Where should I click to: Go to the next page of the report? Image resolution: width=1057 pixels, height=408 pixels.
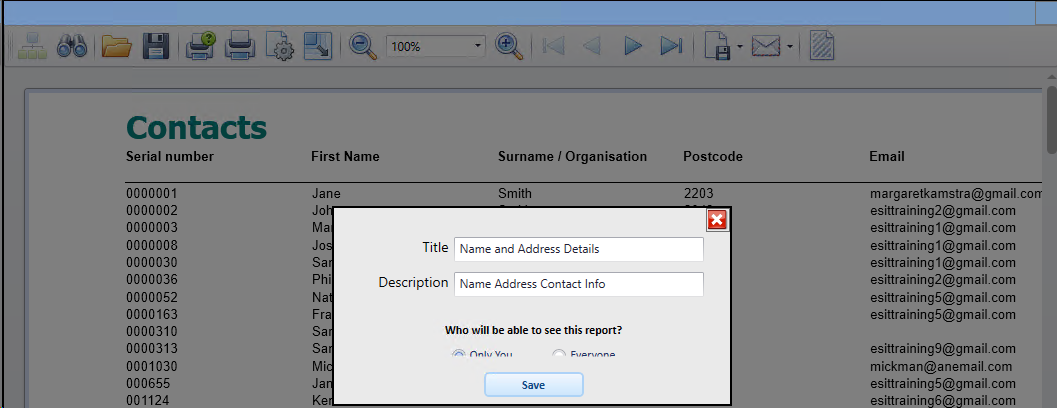click(x=632, y=46)
